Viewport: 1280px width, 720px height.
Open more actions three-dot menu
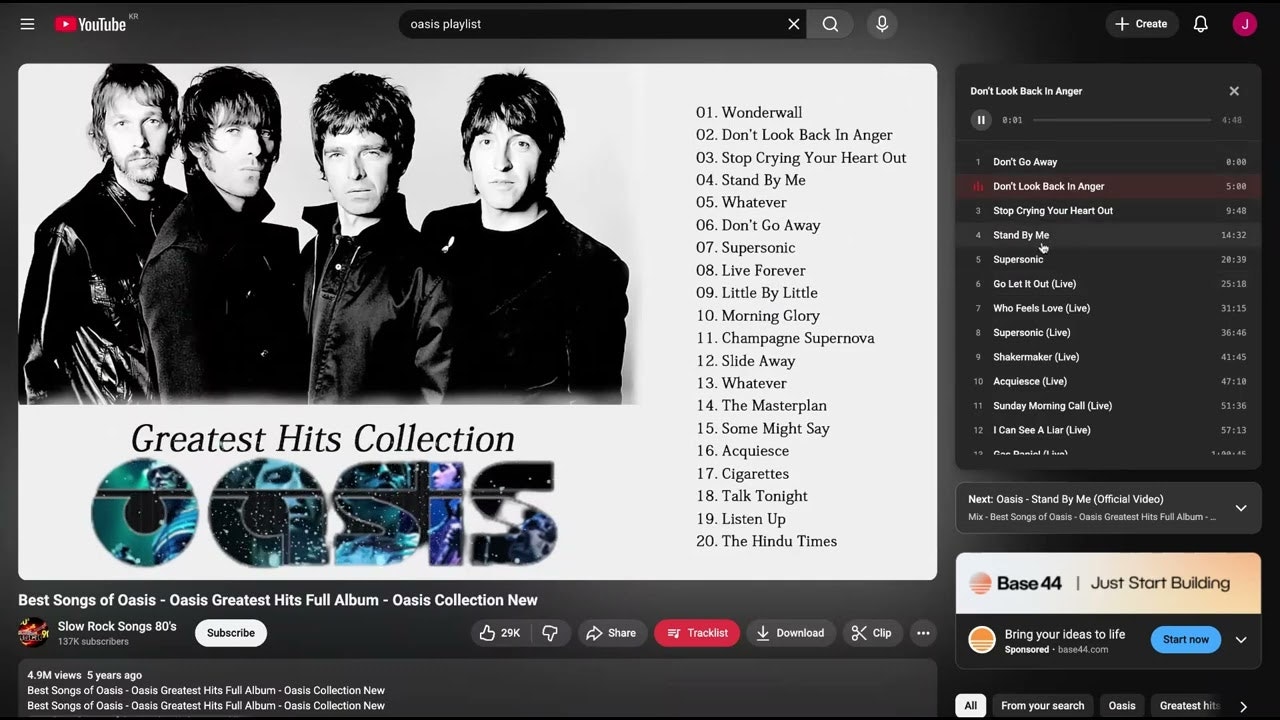[923, 633]
